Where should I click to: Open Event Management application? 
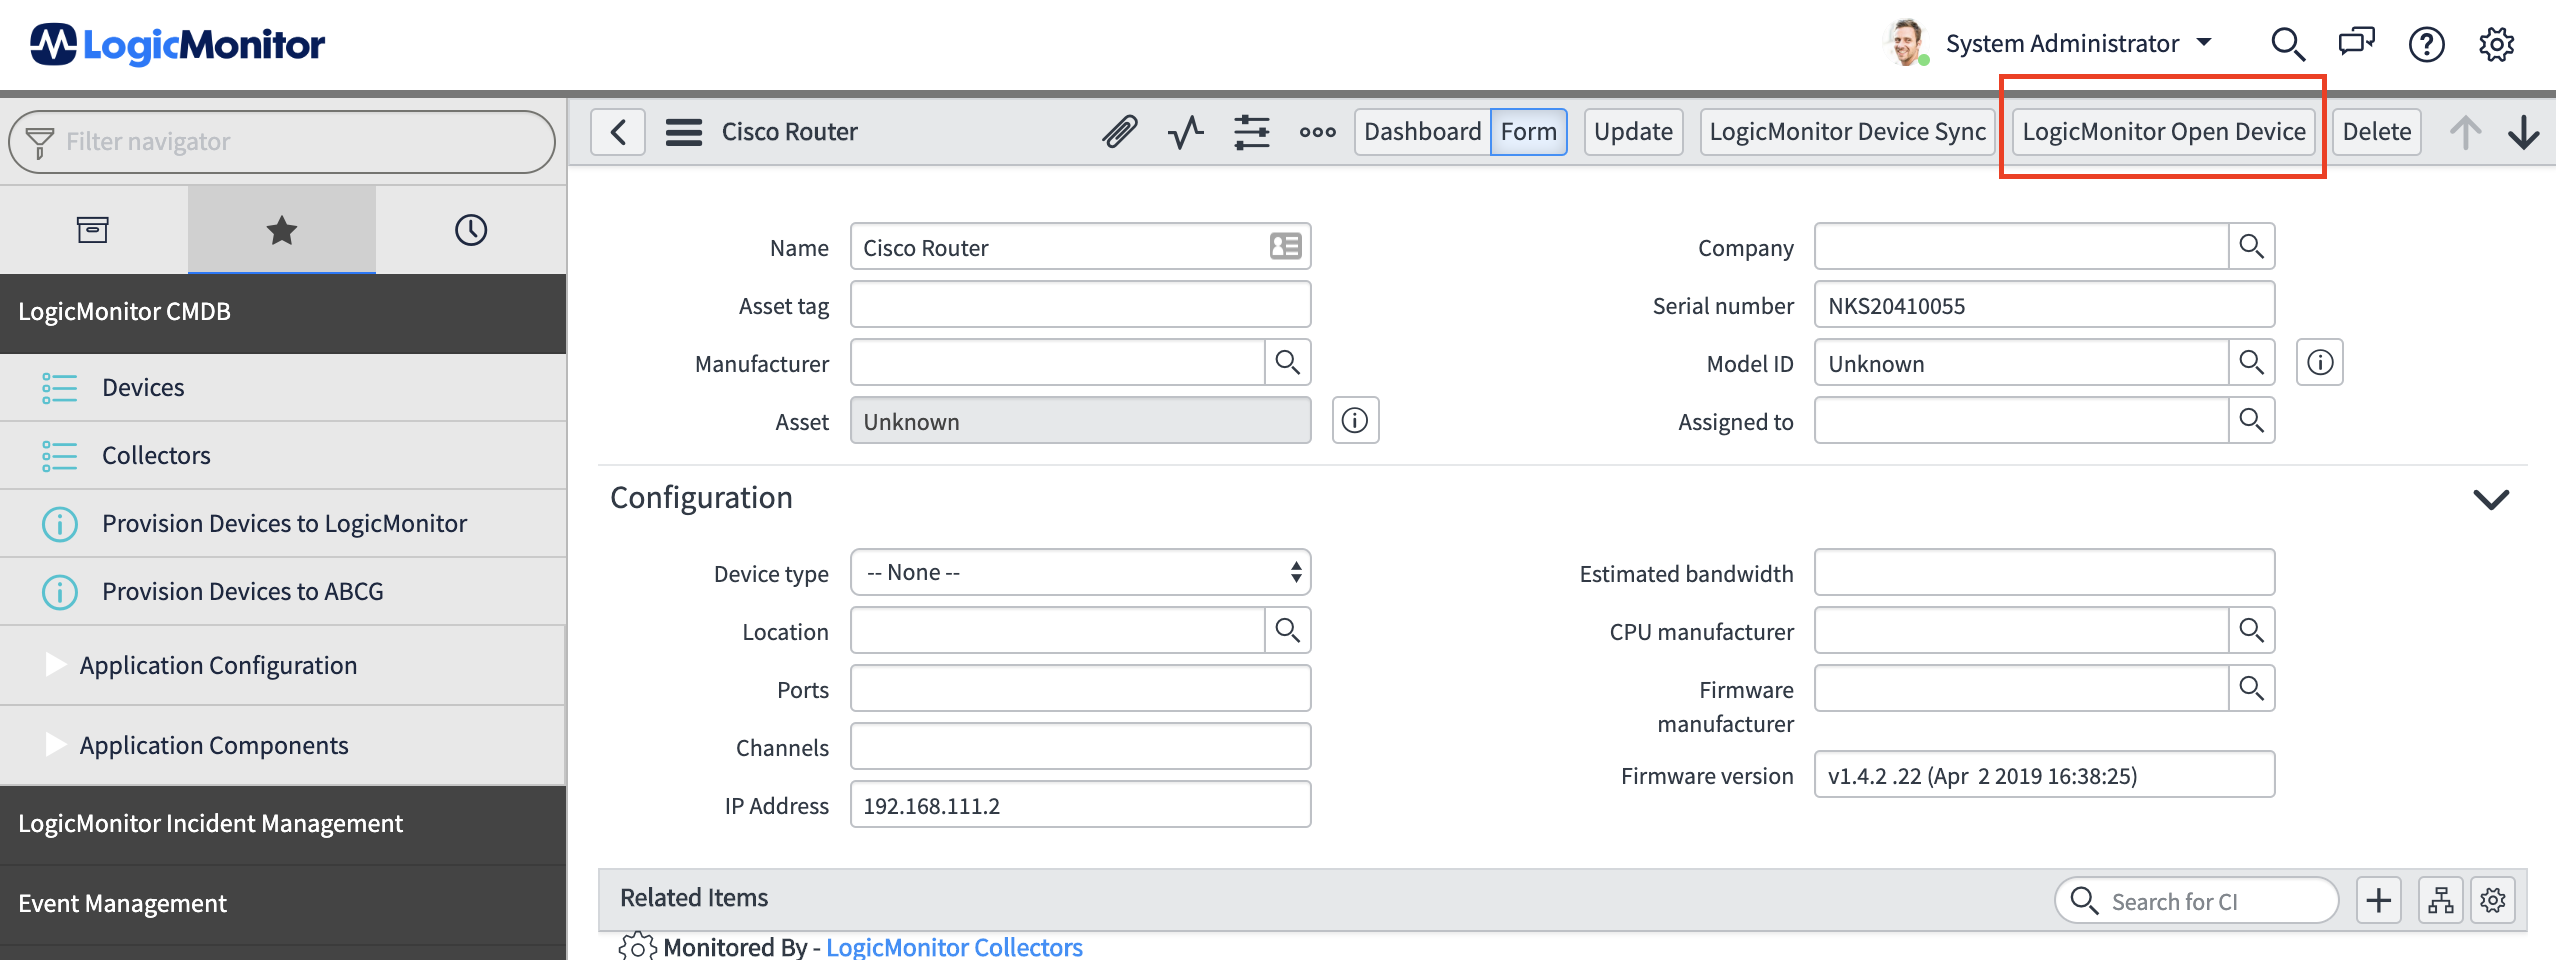coord(283,904)
